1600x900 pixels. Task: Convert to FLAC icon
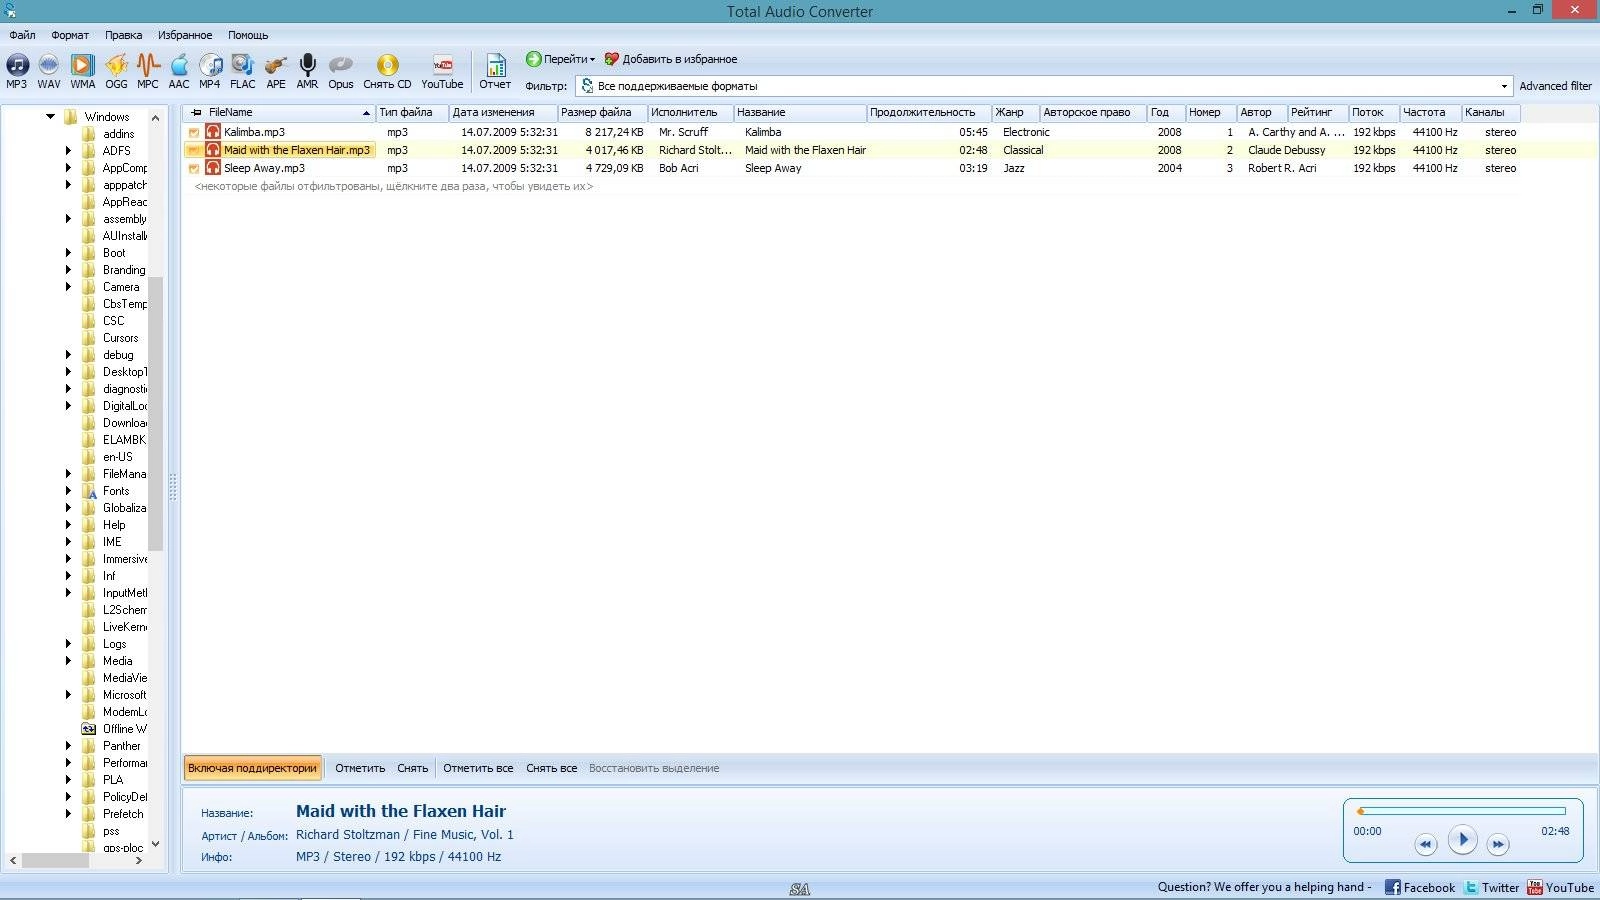pyautogui.click(x=243, y=71)
